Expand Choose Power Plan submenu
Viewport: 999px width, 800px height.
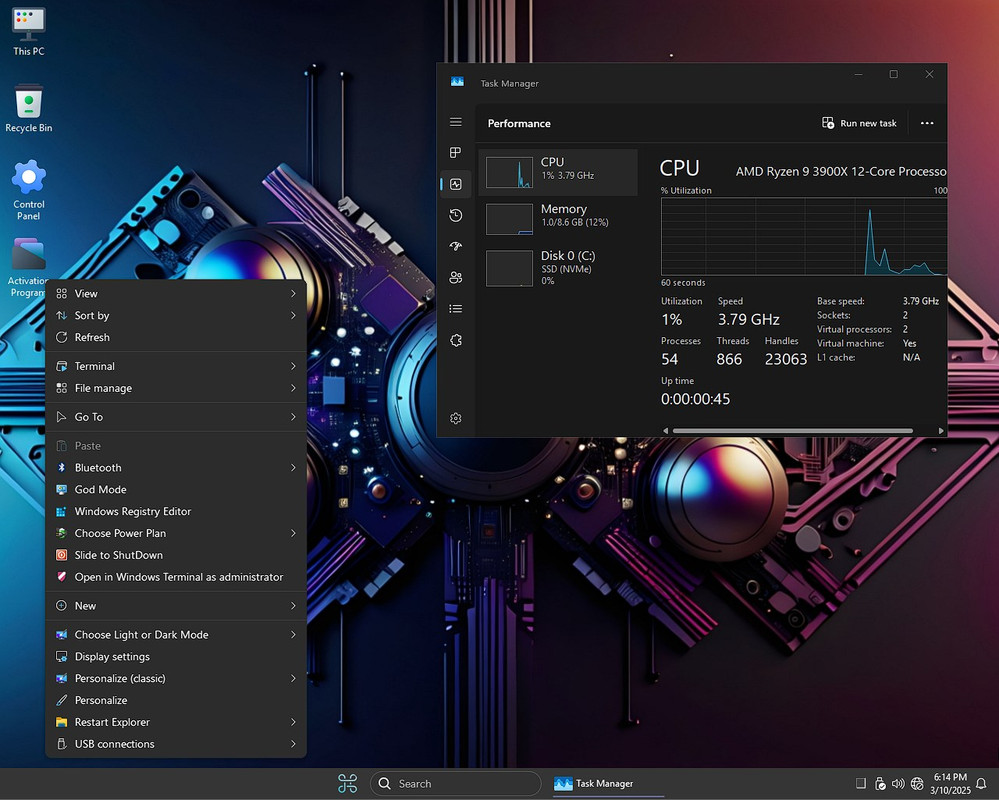coord(176,533)
